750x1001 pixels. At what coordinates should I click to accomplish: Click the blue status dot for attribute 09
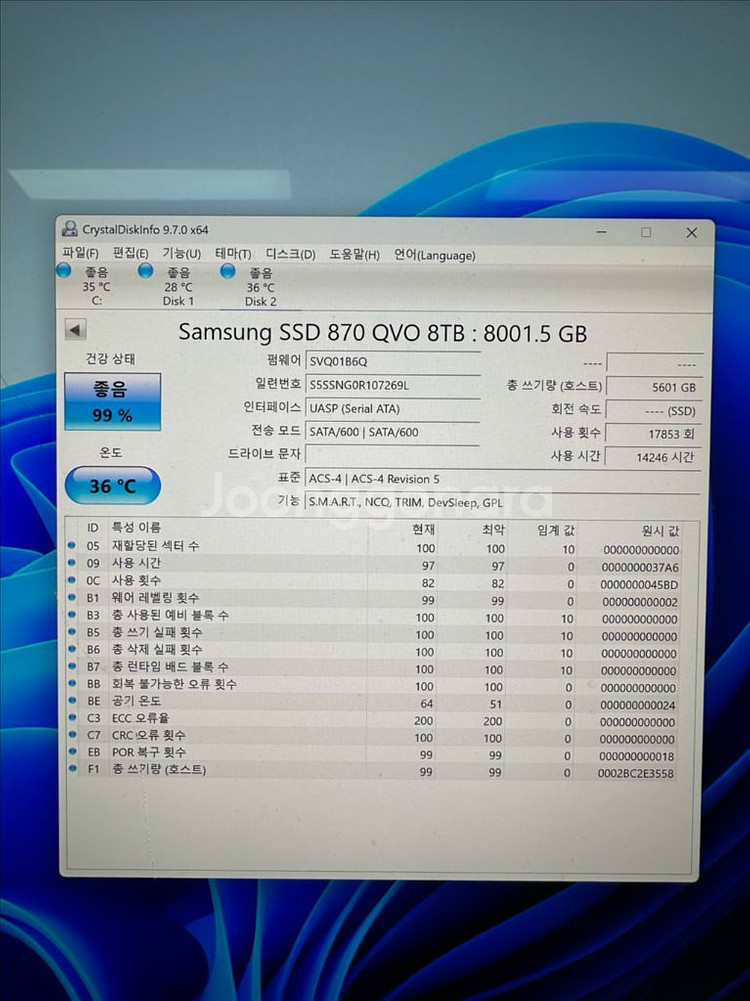pyautogui.click(x=71, y=562)
